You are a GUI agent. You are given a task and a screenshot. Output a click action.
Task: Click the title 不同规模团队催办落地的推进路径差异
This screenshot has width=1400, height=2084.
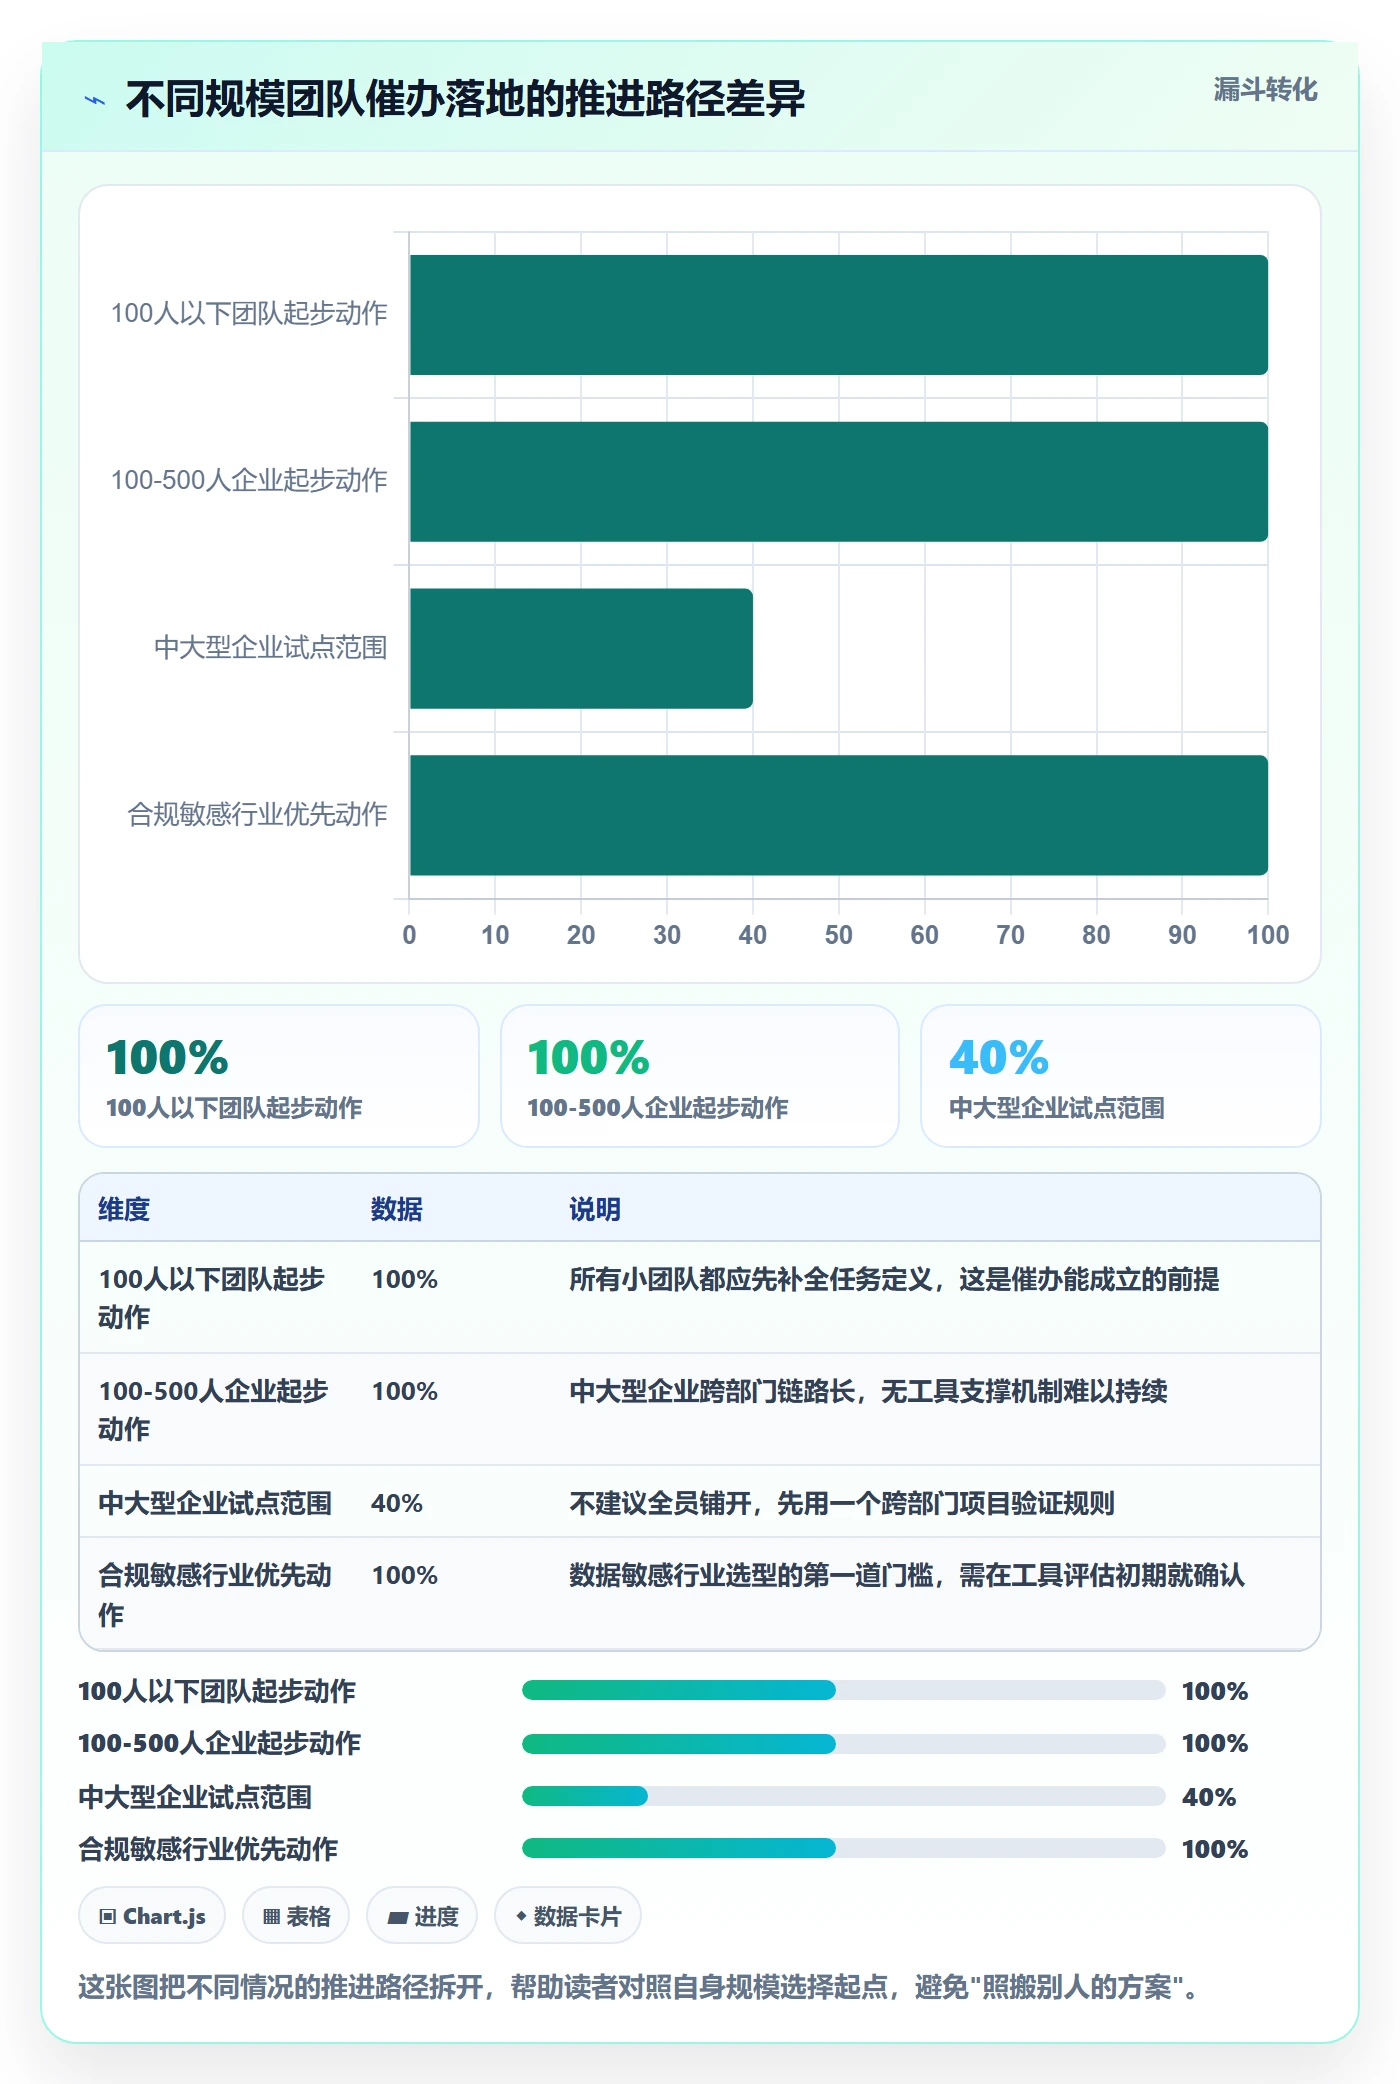pos(465,99)
